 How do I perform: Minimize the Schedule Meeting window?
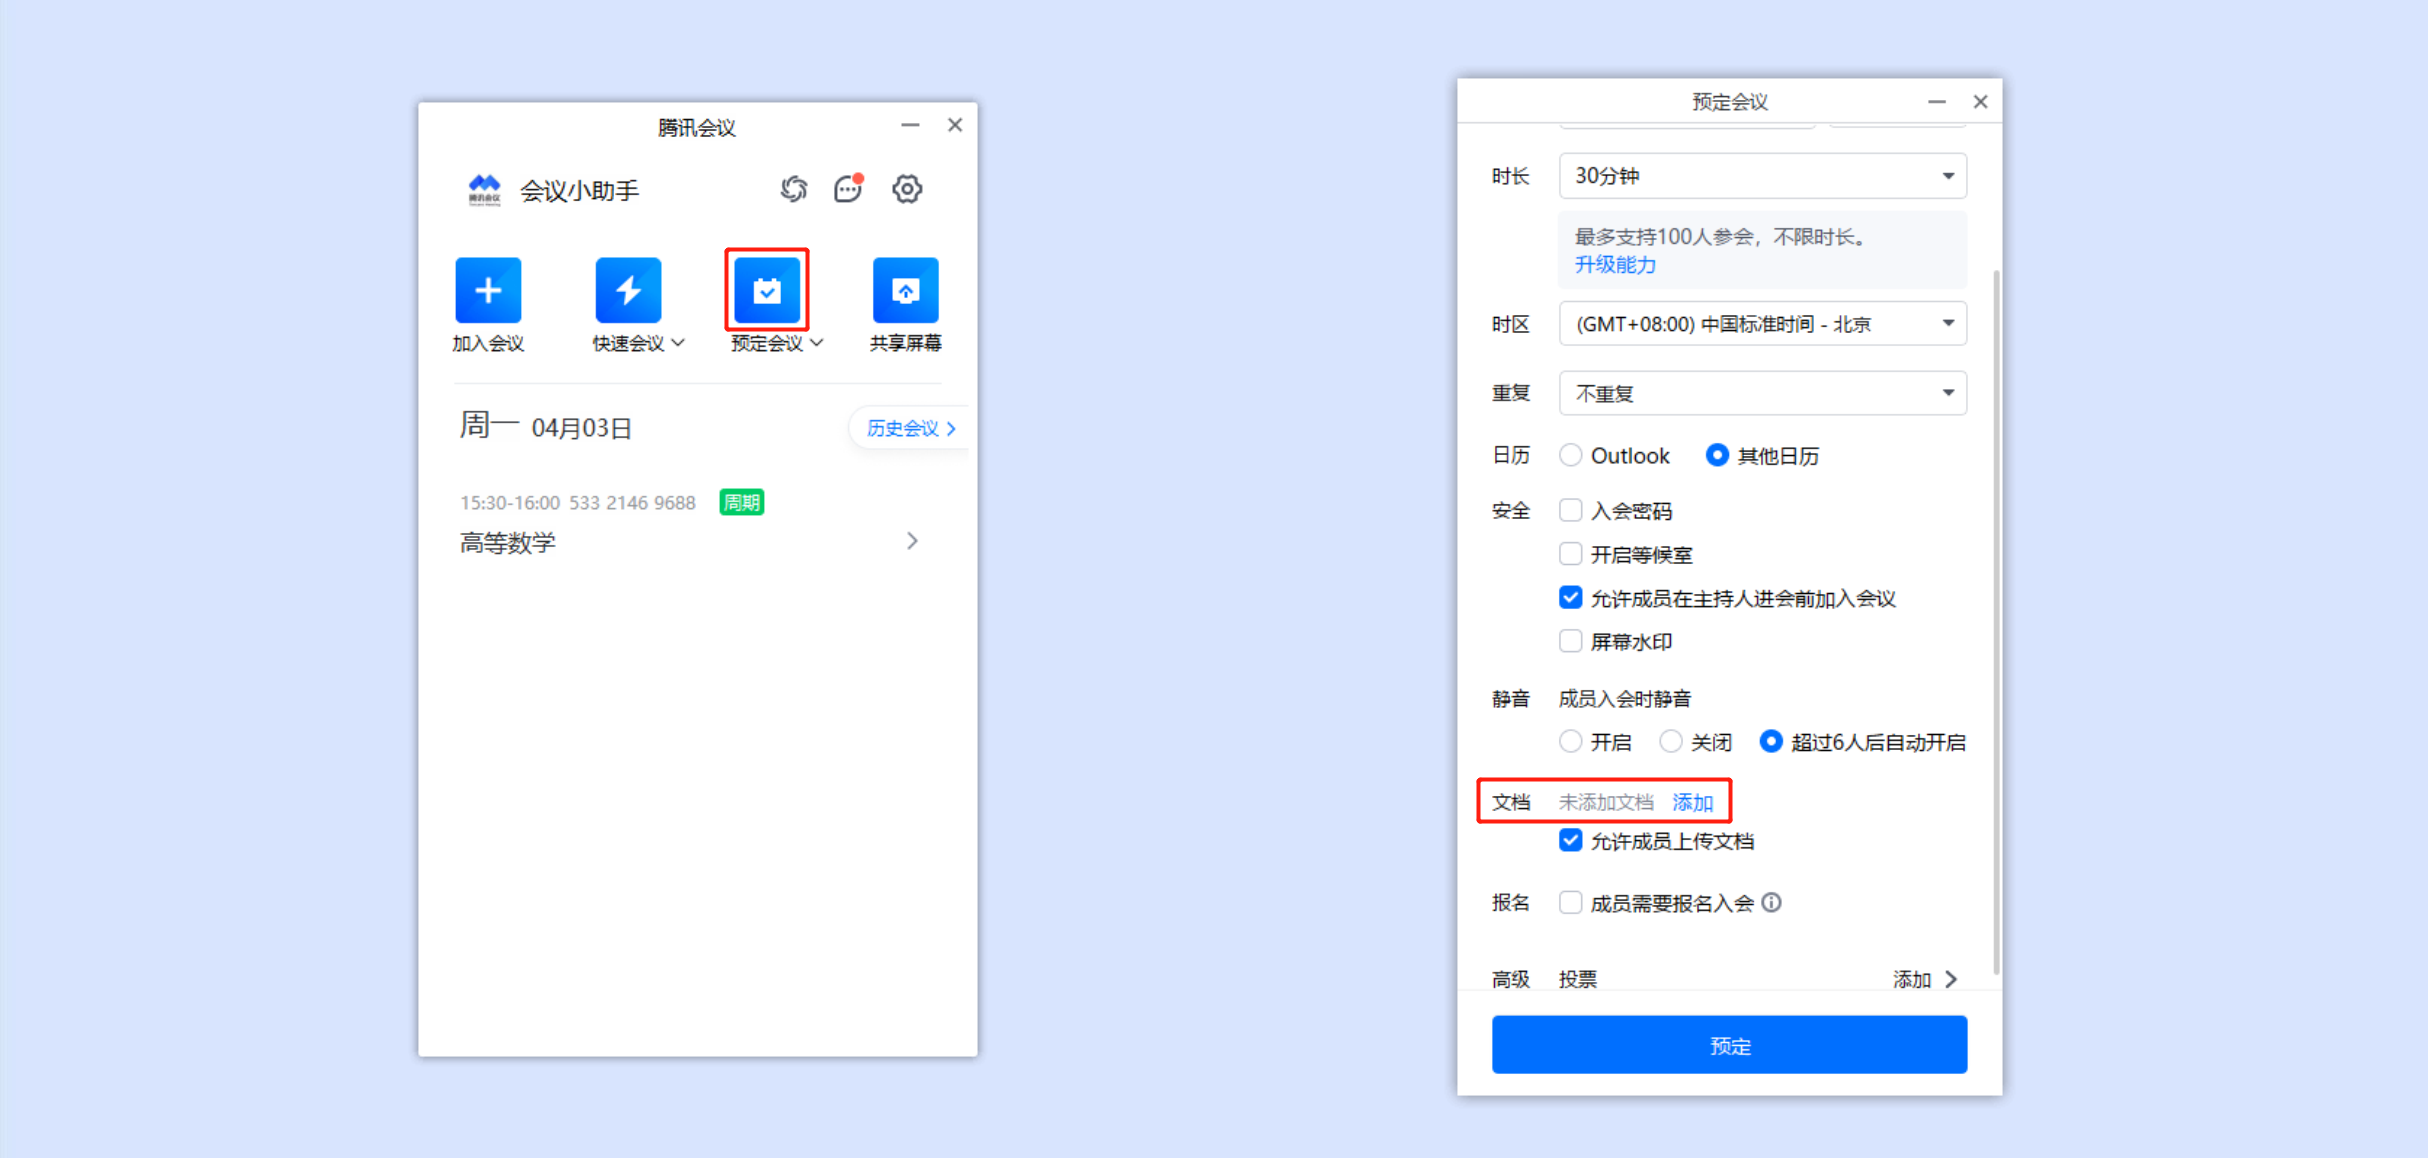click(1937, 102)
